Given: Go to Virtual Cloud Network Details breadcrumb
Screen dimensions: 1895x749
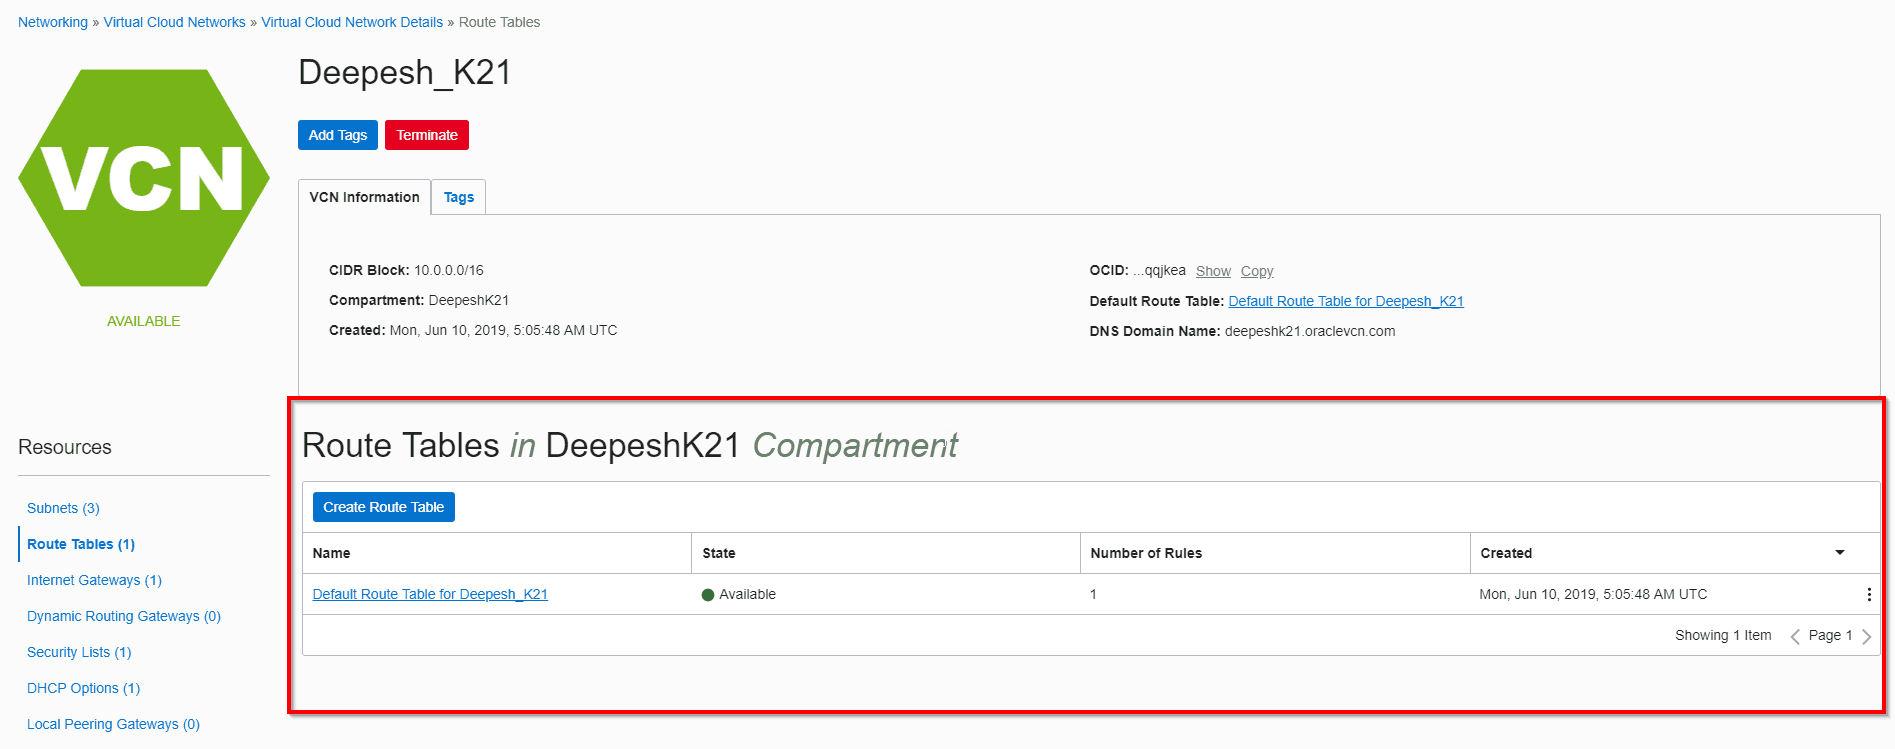Looking at the screenshot, I should 352,22.
